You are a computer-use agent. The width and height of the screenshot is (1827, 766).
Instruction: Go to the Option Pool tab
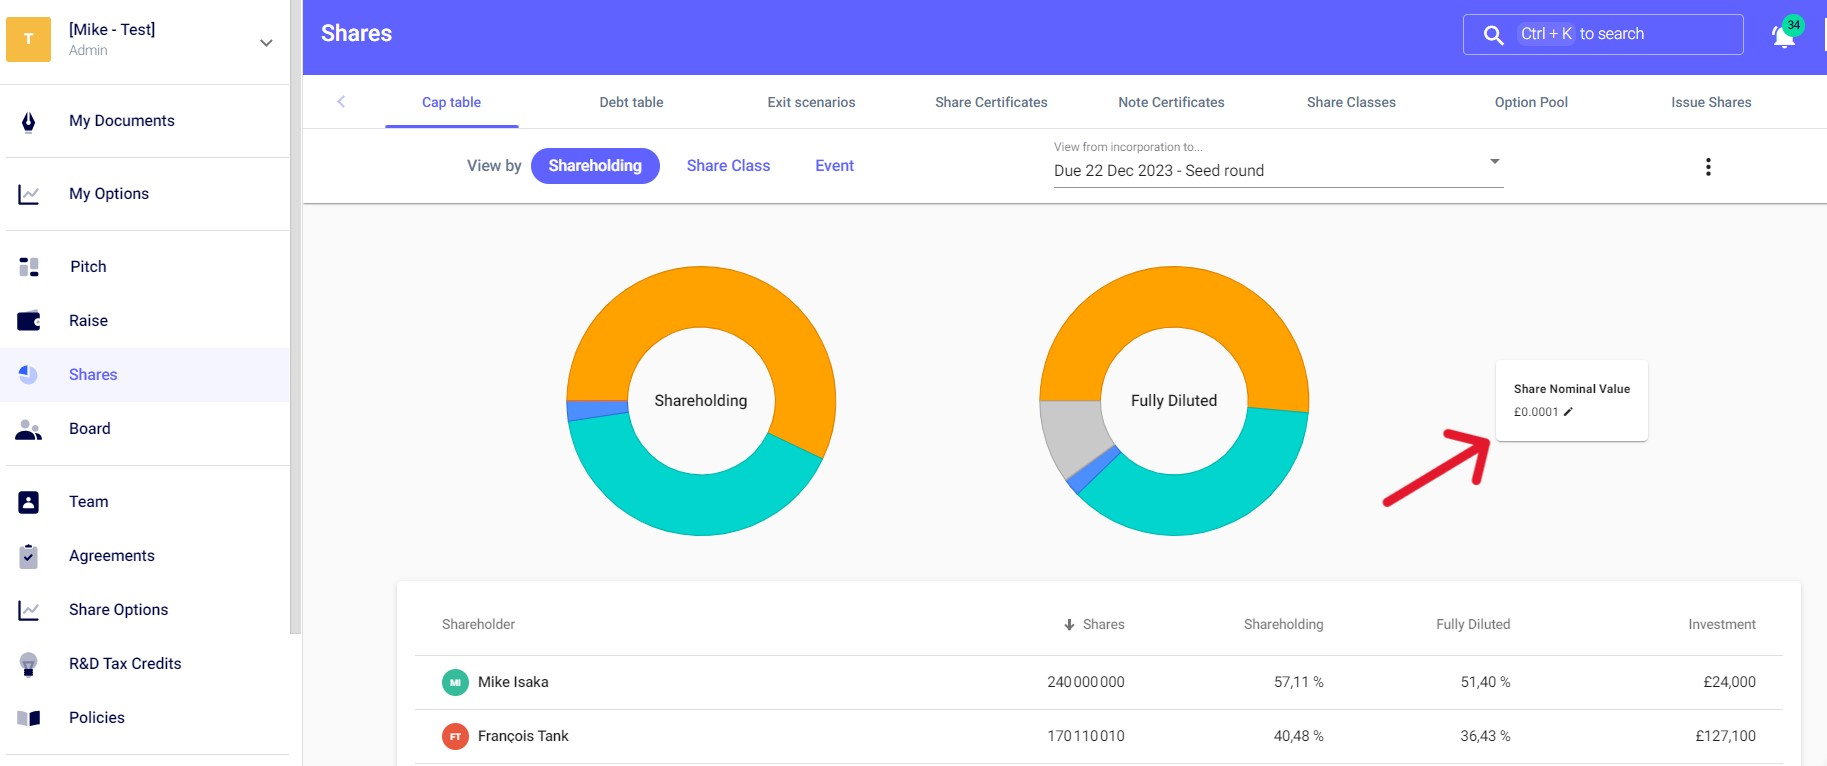[1531, 102]
